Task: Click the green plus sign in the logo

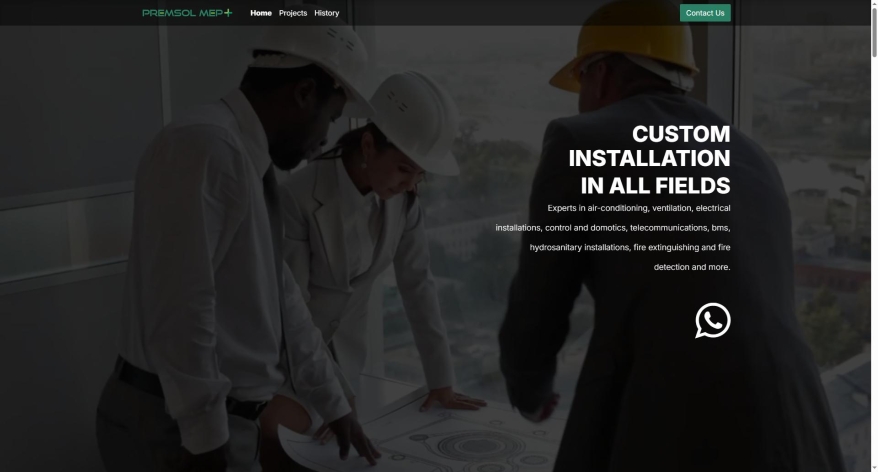Action: coord(228,12)
